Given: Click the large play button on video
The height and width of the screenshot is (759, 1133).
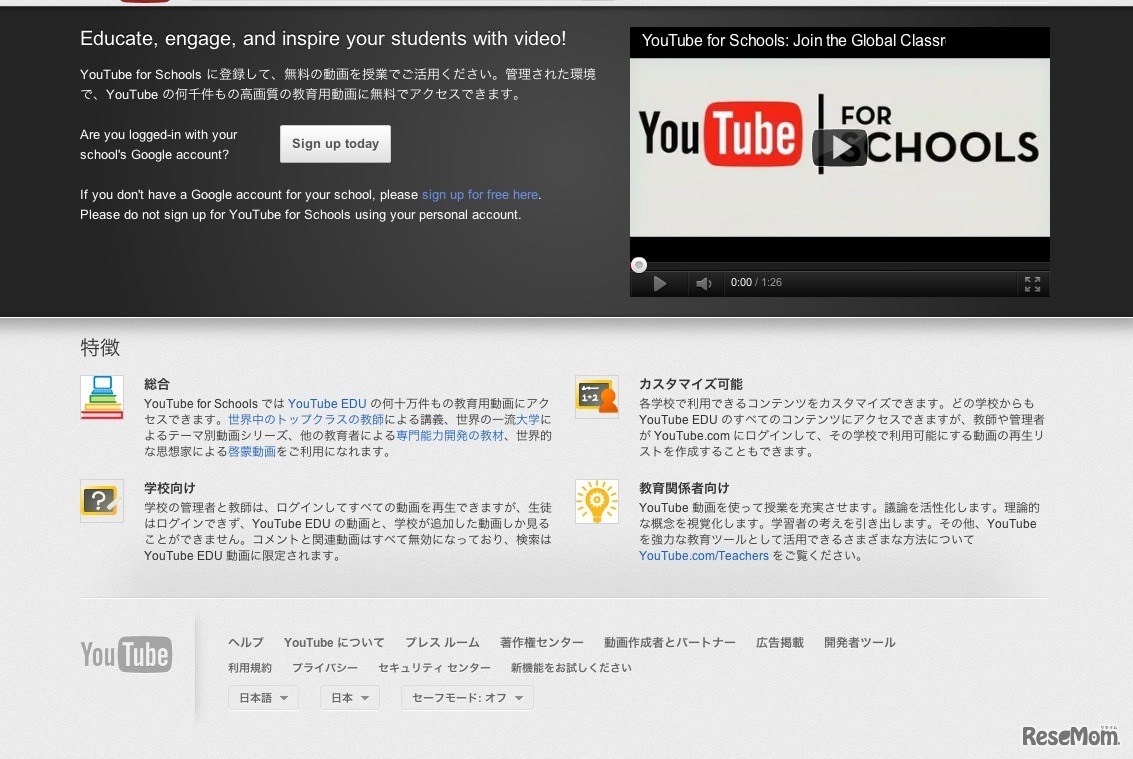Looking at the screenshot, I should [839, 148].
